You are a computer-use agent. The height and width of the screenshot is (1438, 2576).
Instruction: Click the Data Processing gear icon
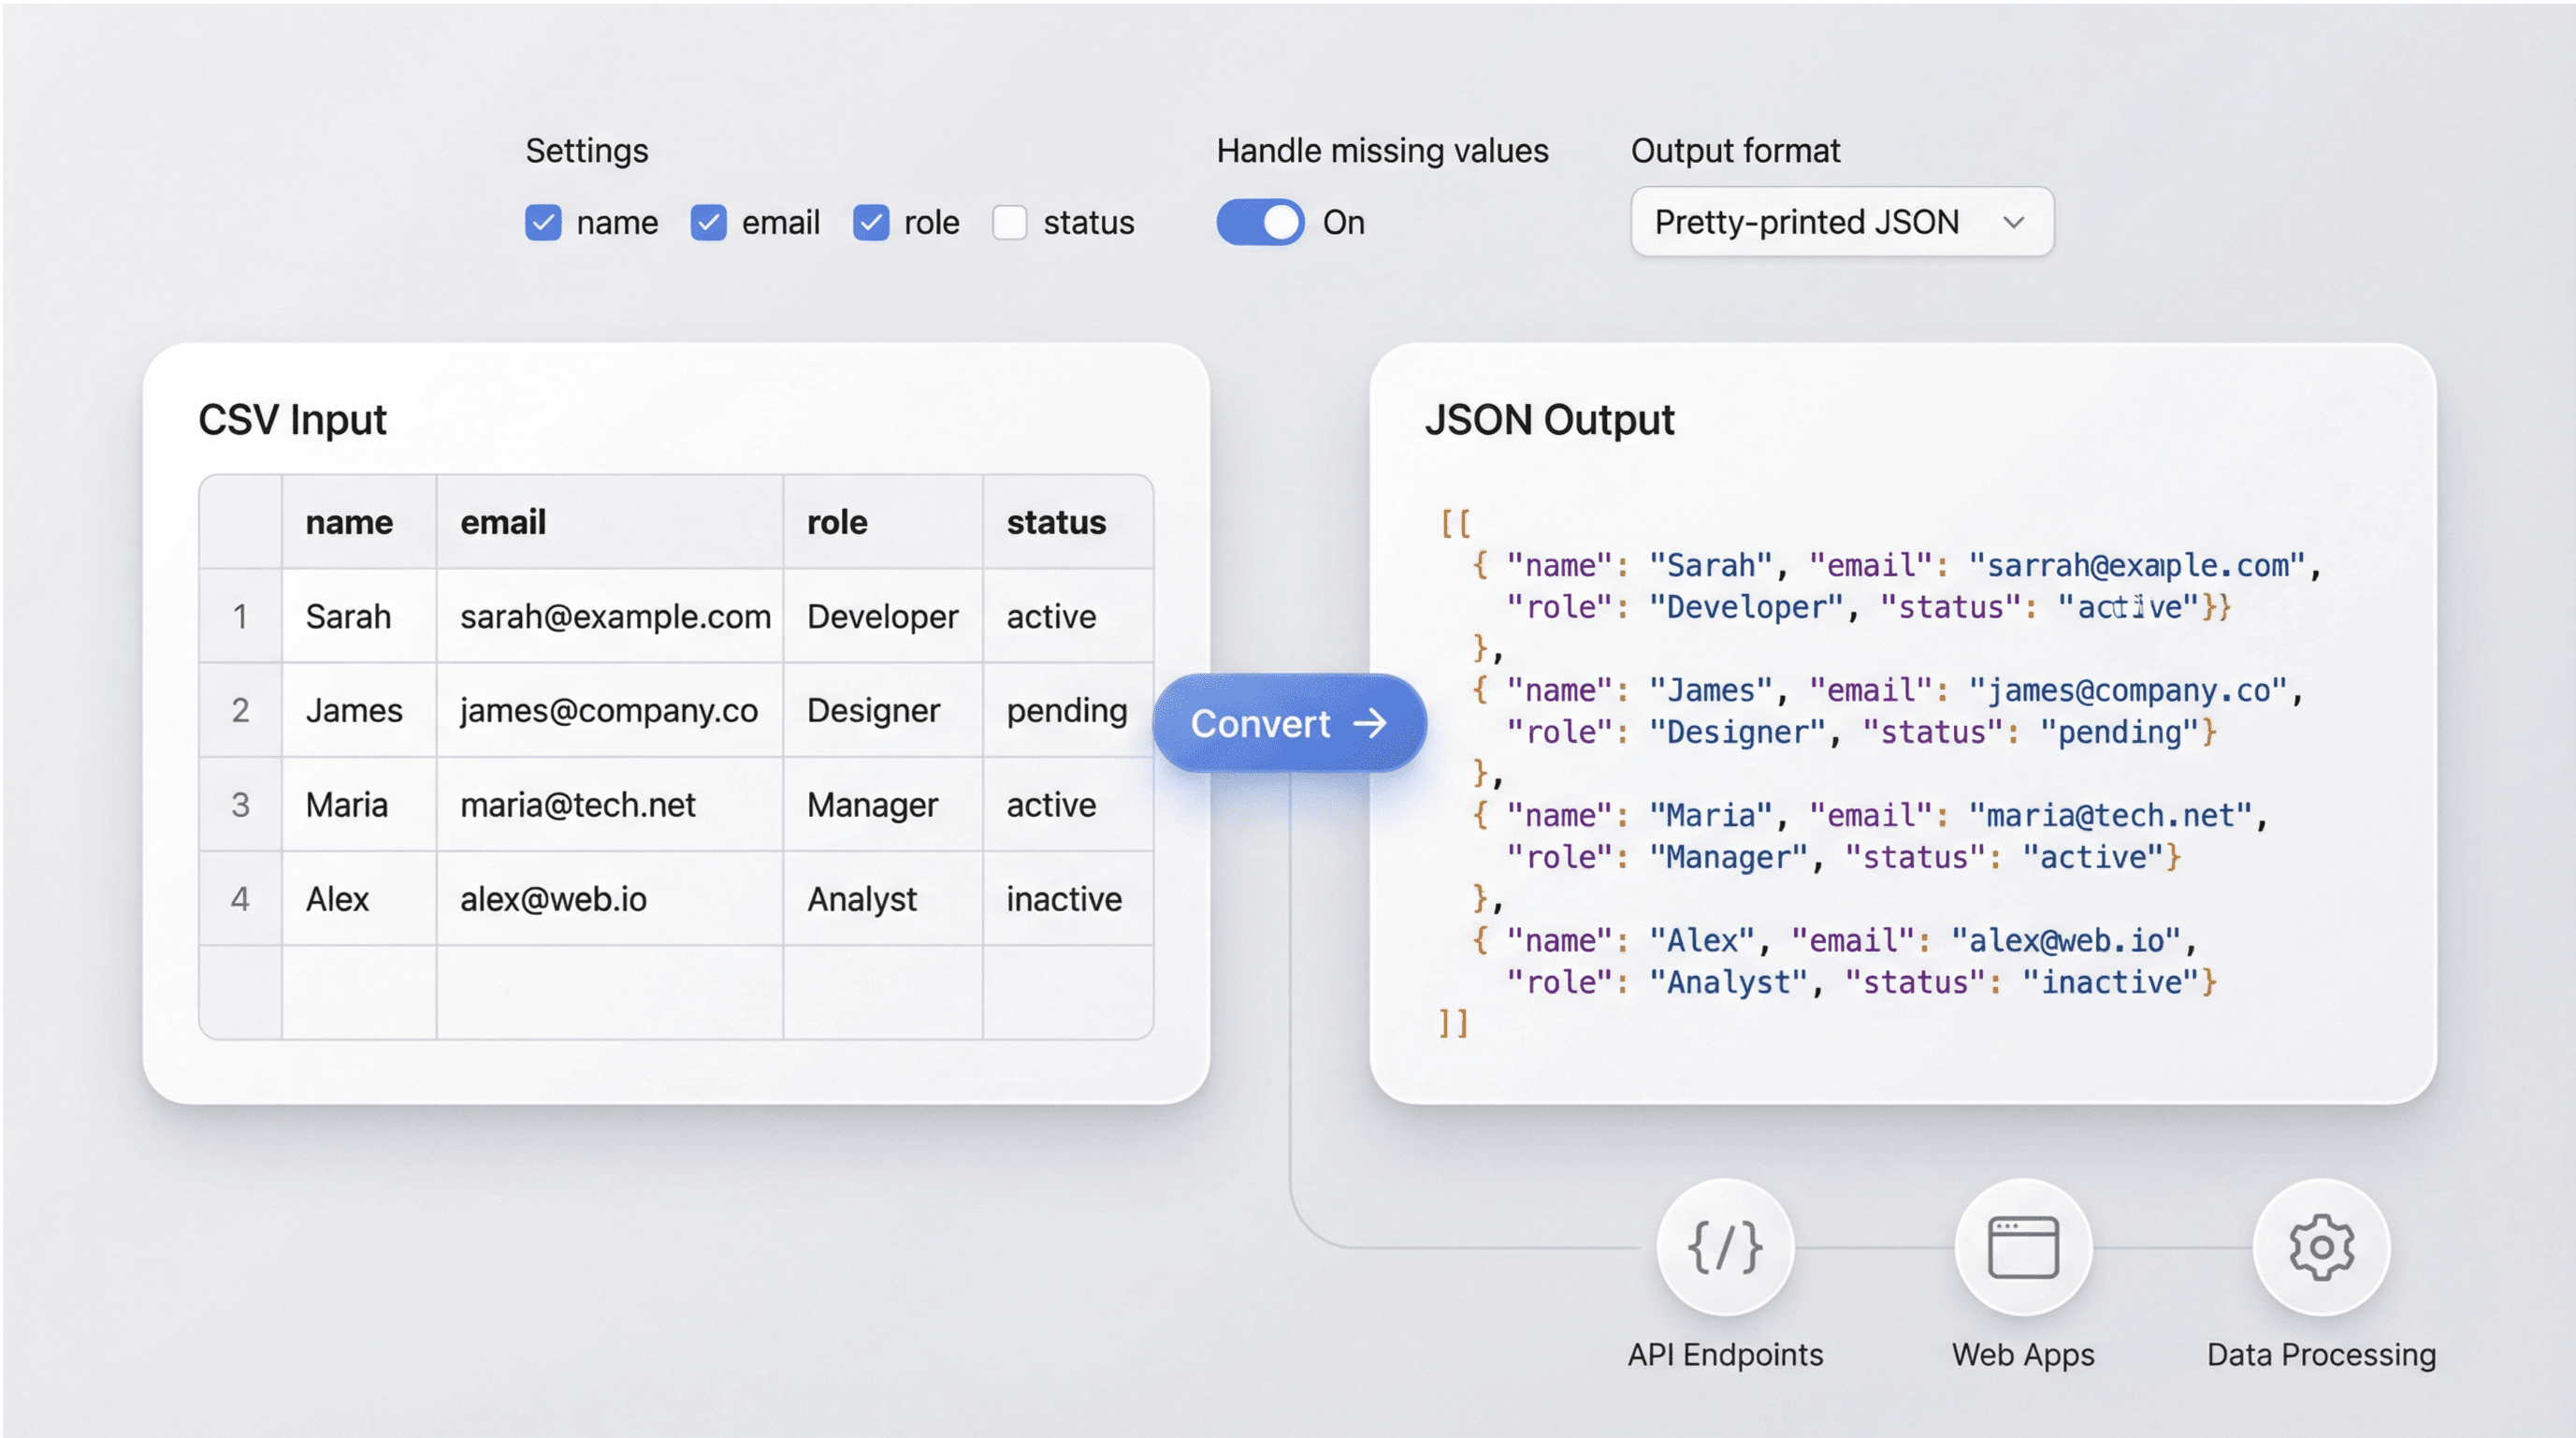[x=2320, y=1247]
